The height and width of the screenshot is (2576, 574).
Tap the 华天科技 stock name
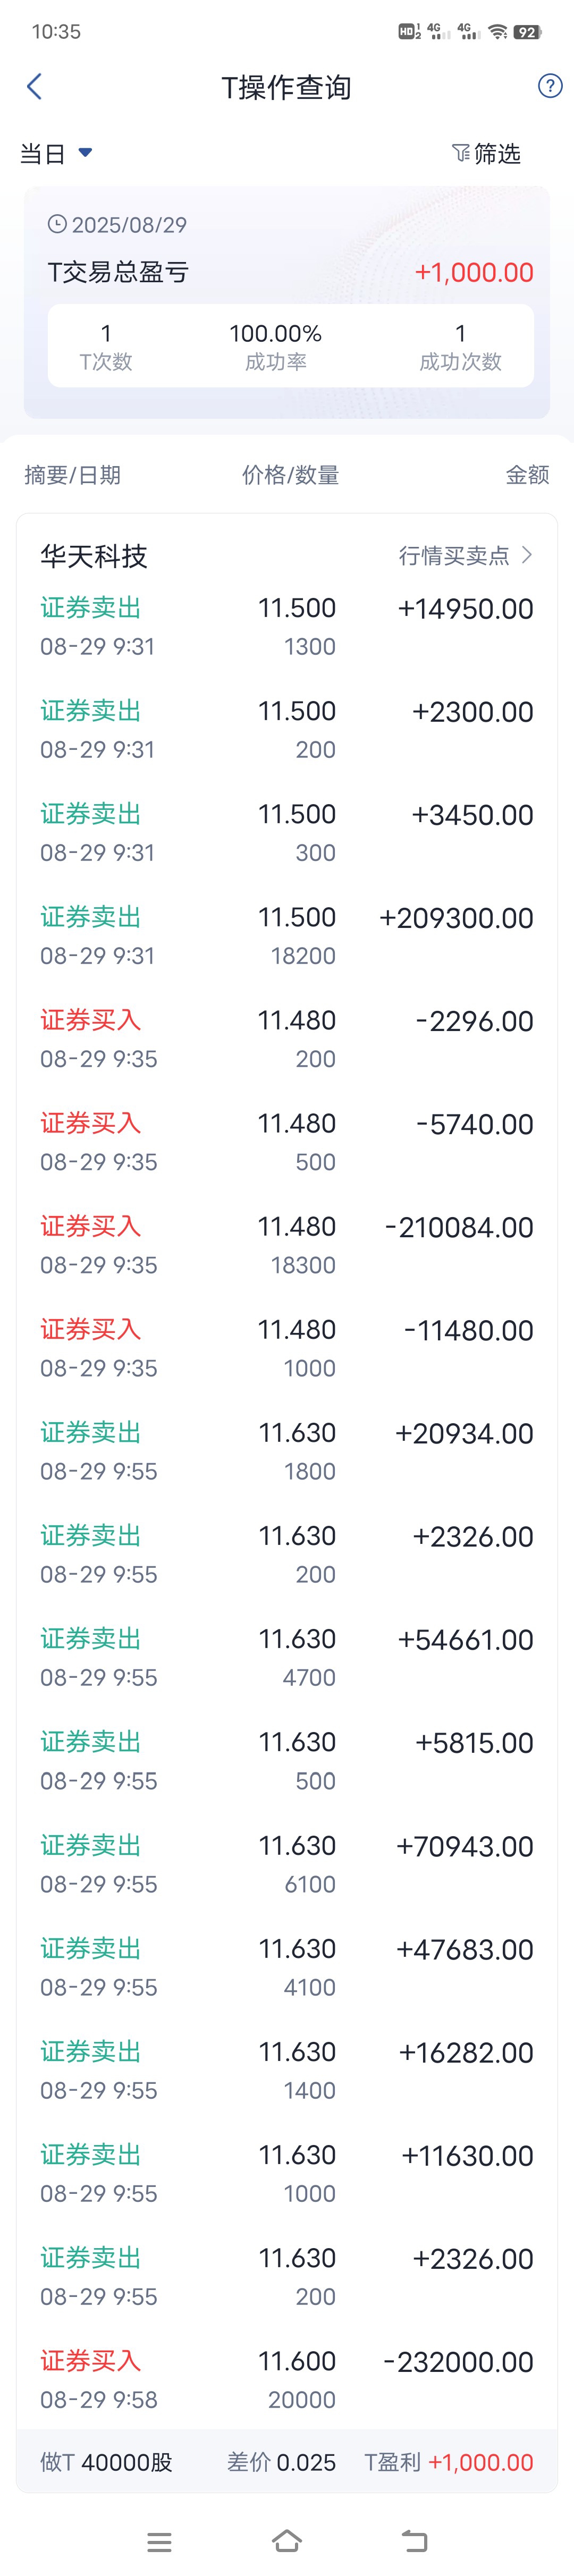(94, 556)
